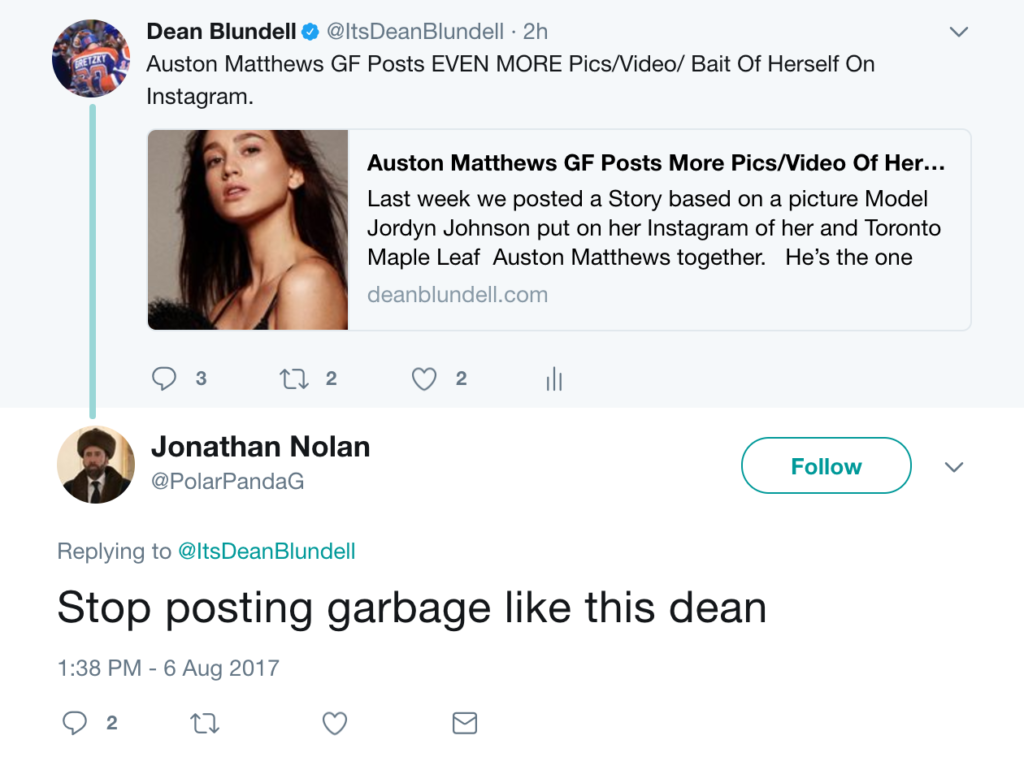Open Jonathan Nolan's @PolarPandaG handle
The height and width of the screenshot is (757, 1024).
pyautogui.click(x=227, y=481)
